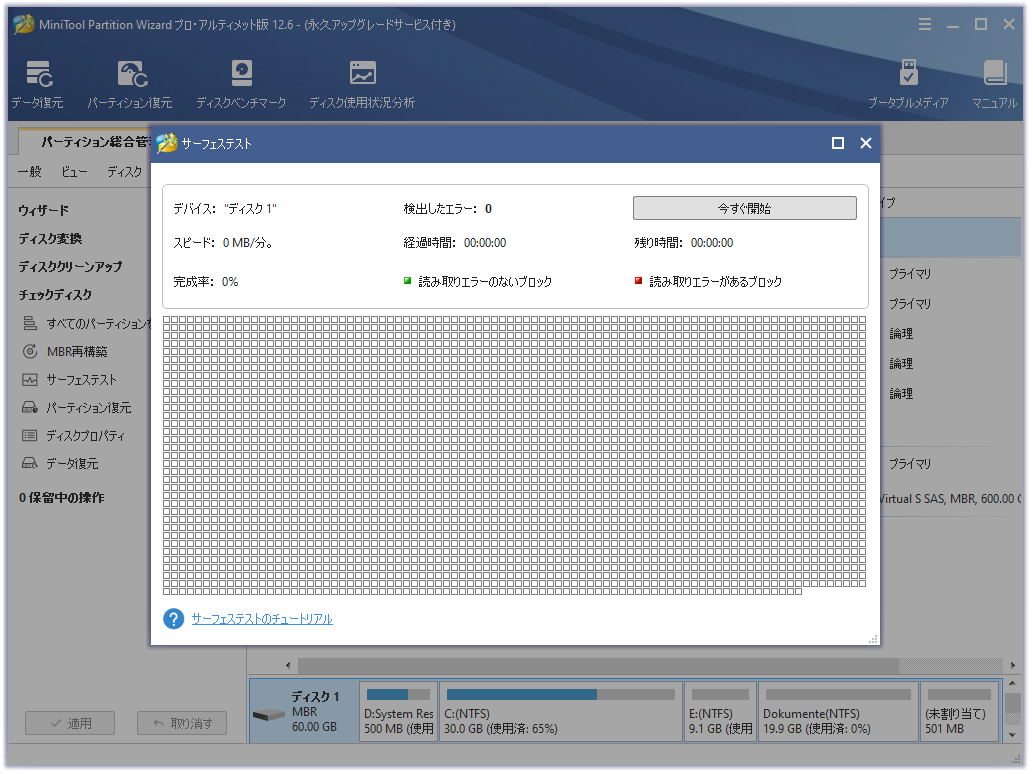Maximize the サーフェステスト dialog
The width and height of the screenshot is (1033, 774).
click(x=838, y=143)
